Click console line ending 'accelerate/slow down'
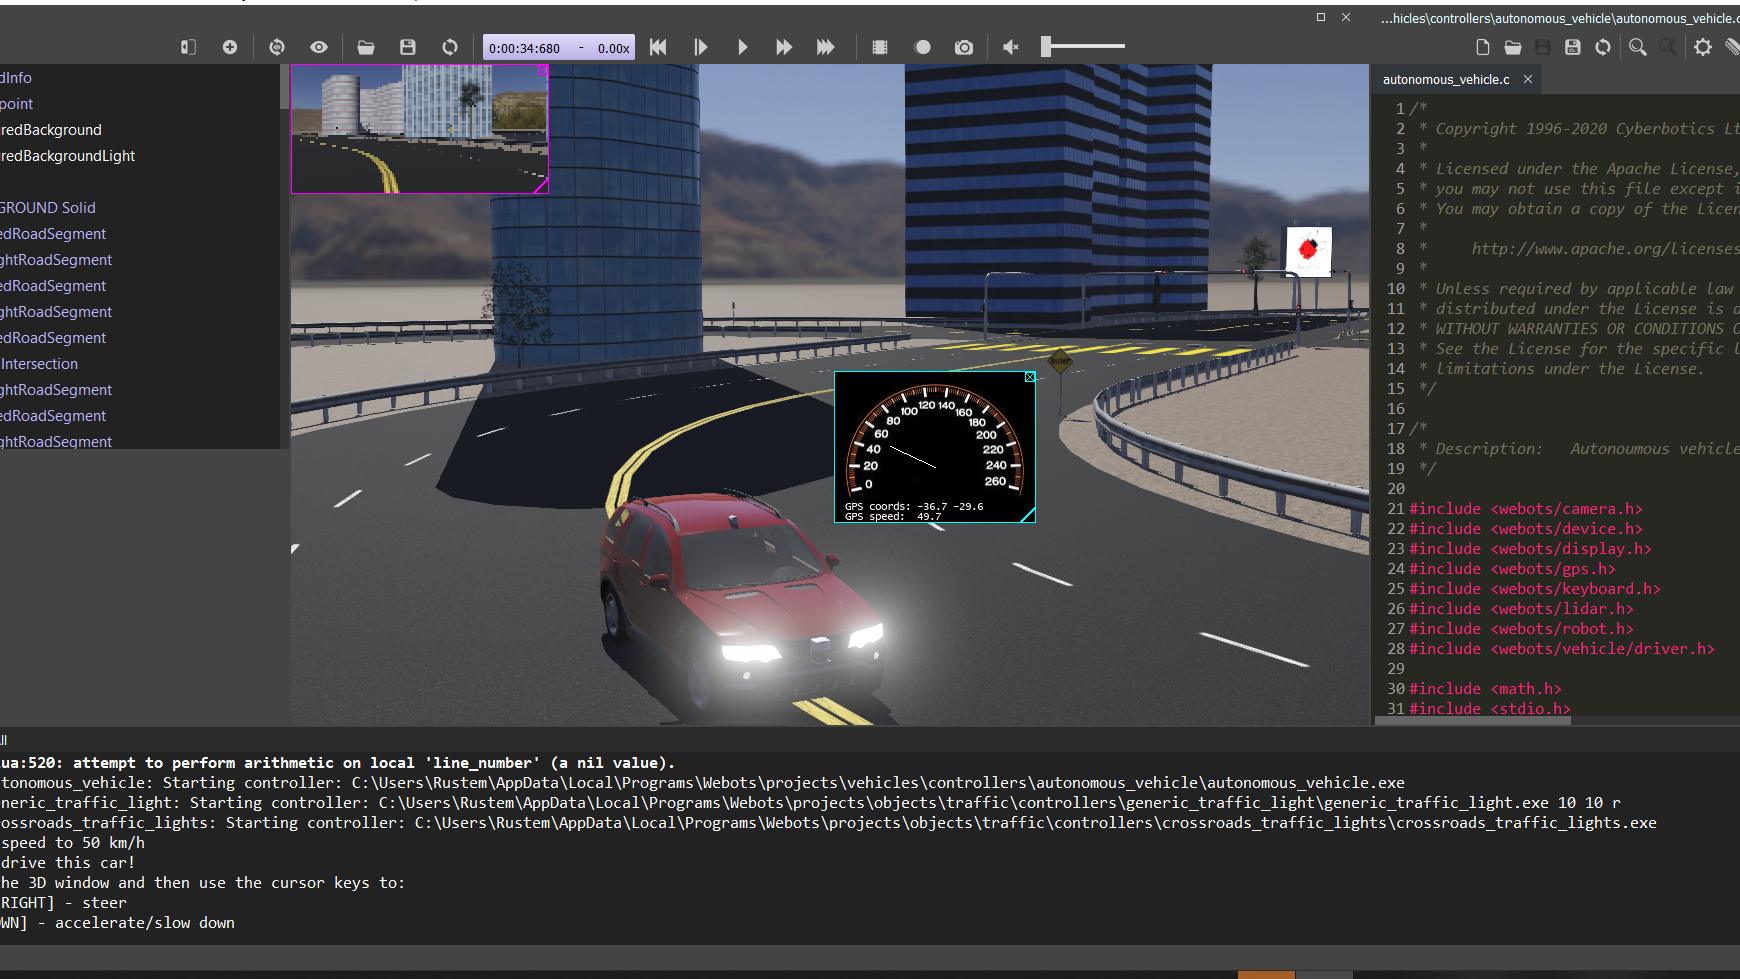Viewport: 1740px width, 979px height. tap(117, 923)
